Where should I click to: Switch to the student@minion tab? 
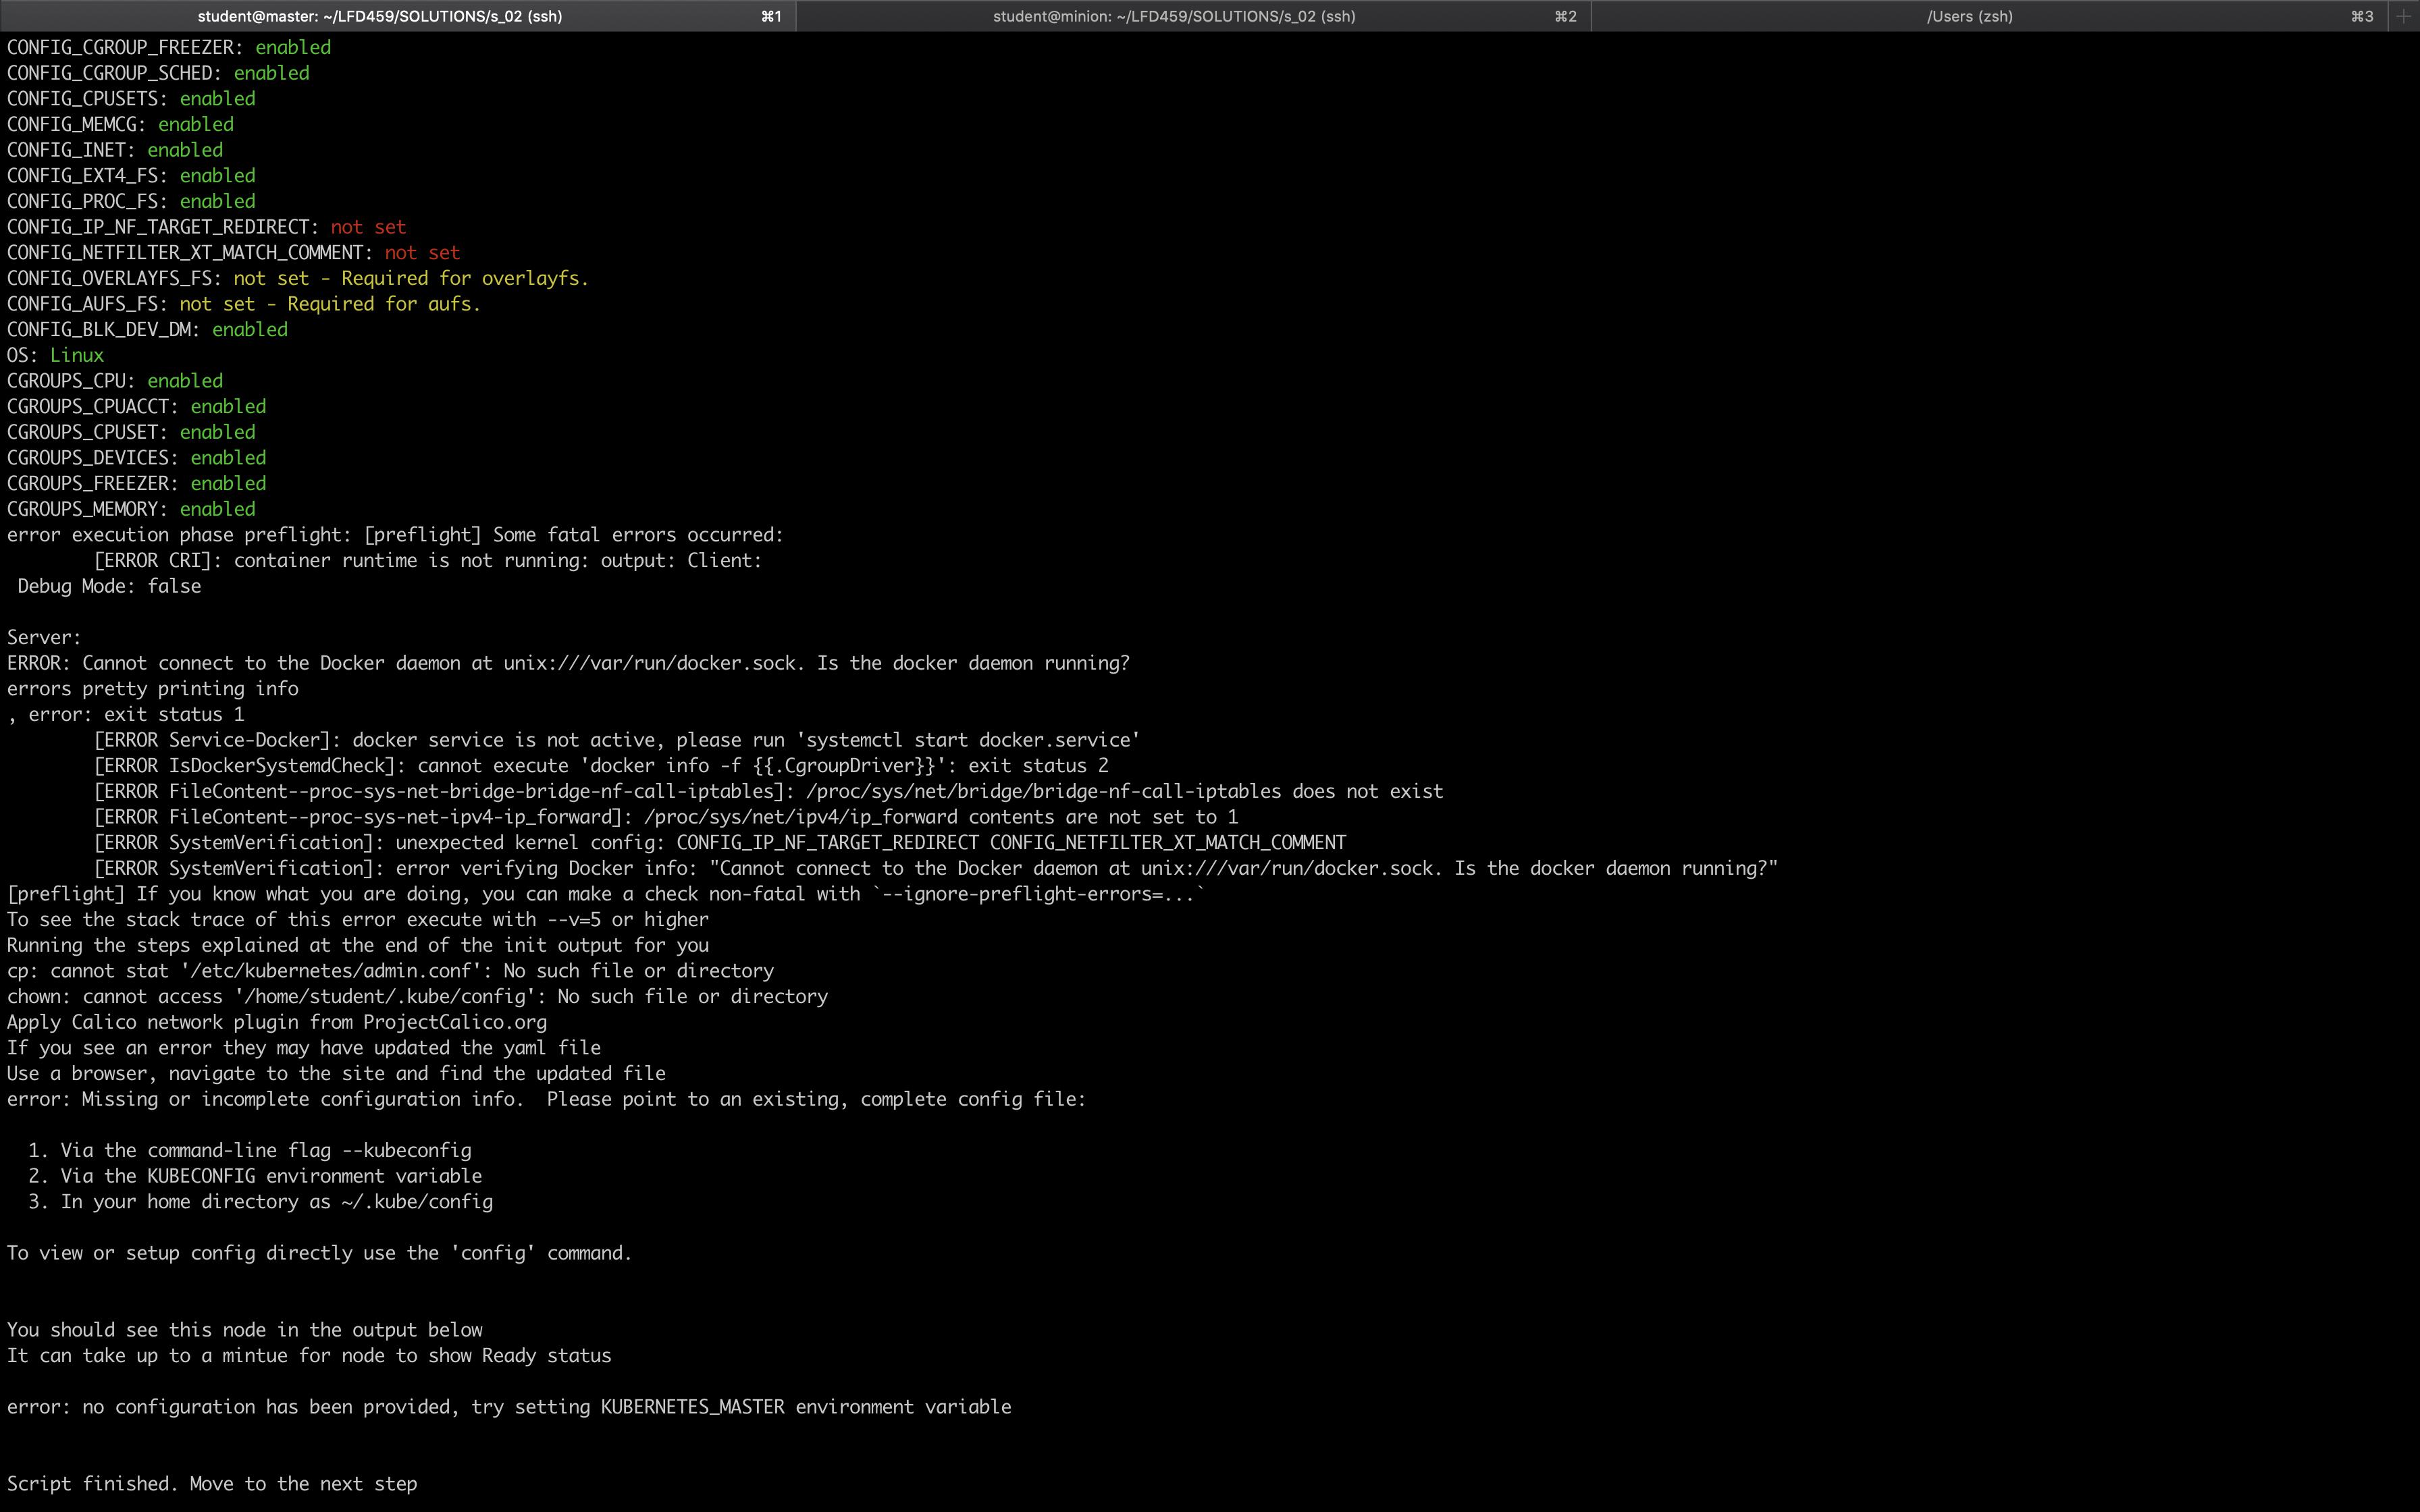pos(1173,16)
